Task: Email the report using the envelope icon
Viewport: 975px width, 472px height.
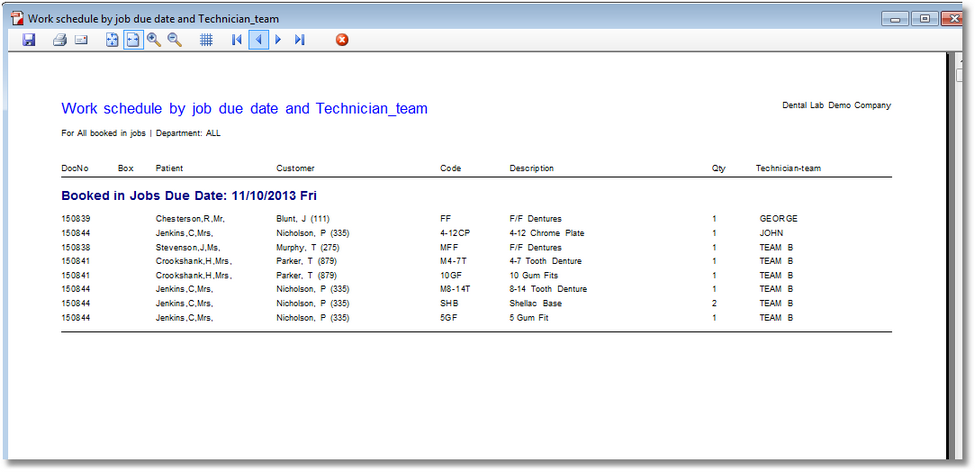Action: pyautogui.click(x=81, y=40)
